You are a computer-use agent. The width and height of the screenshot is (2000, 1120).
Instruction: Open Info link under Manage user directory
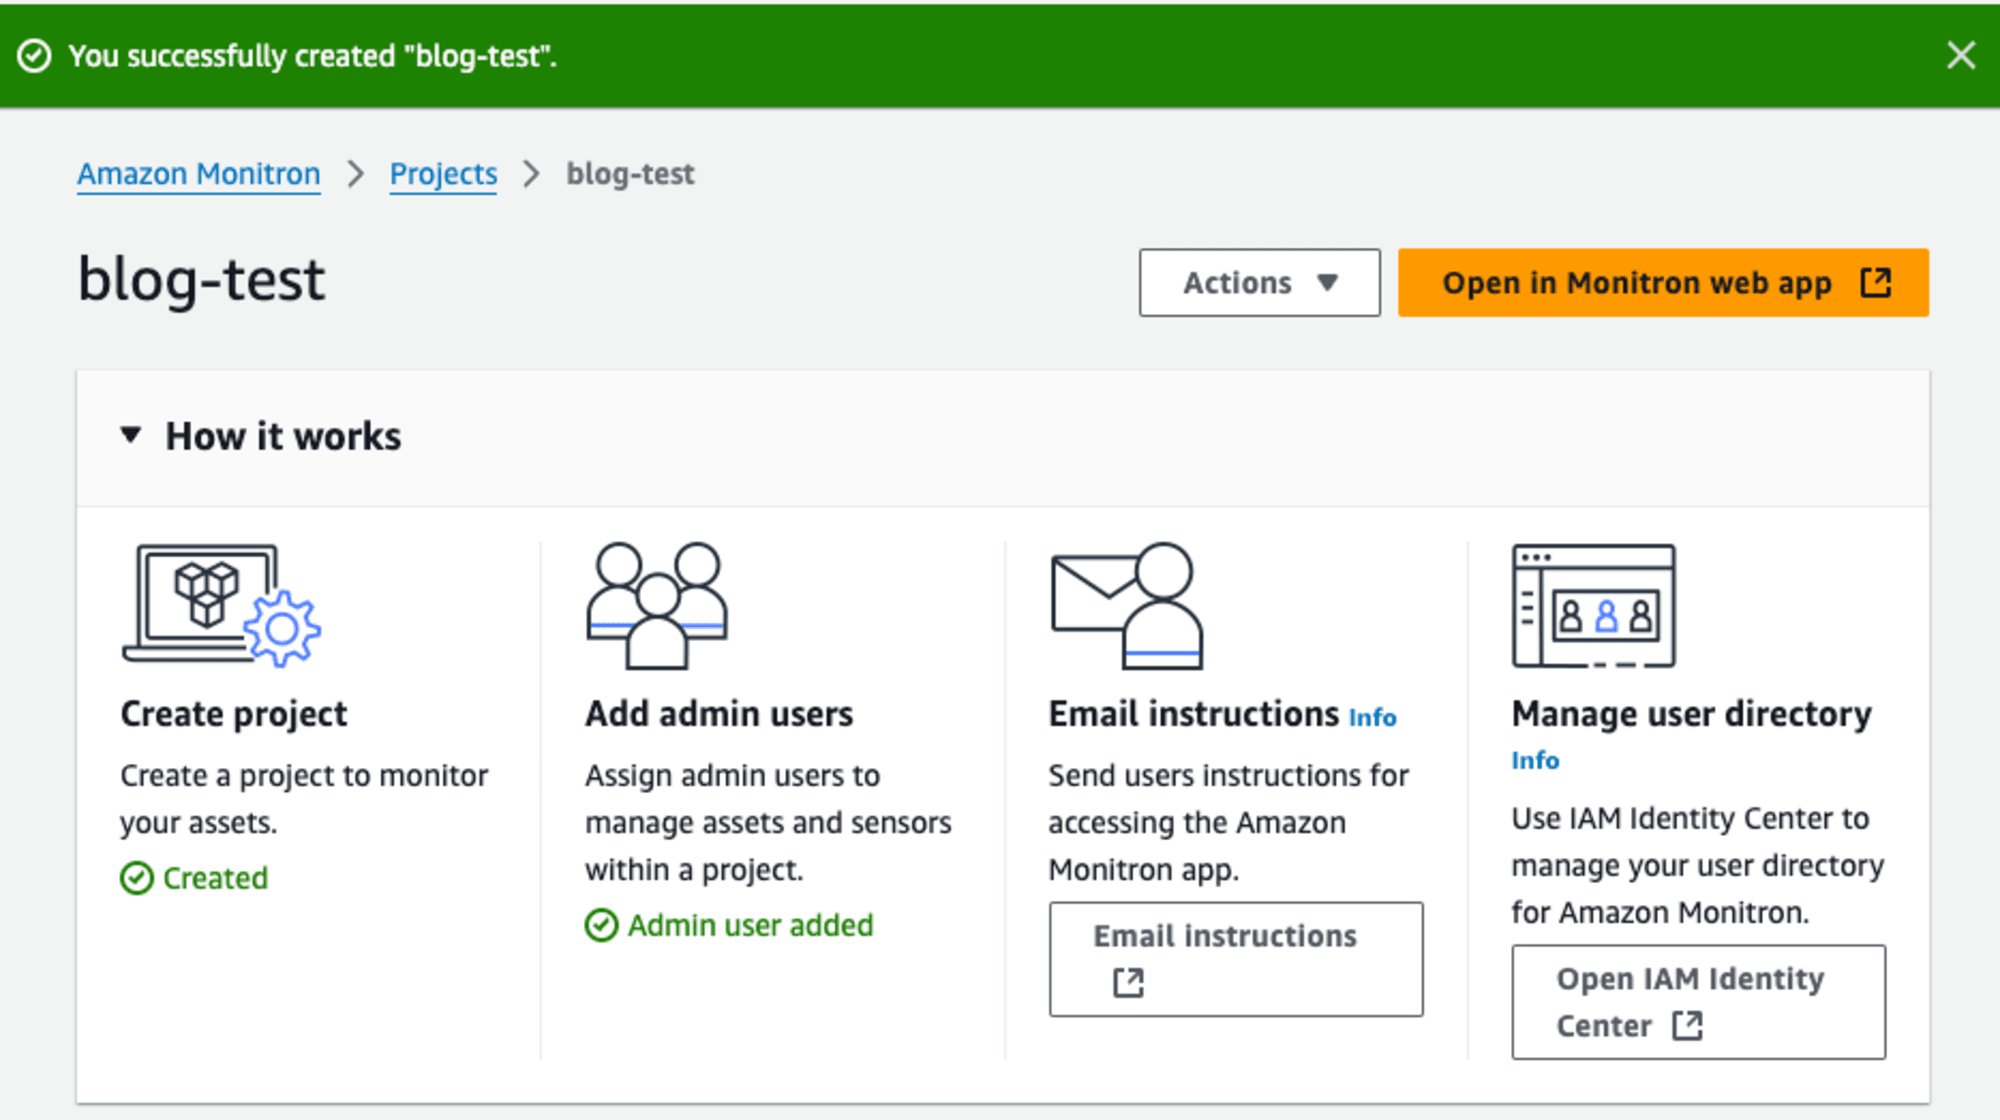[1535, 760]
